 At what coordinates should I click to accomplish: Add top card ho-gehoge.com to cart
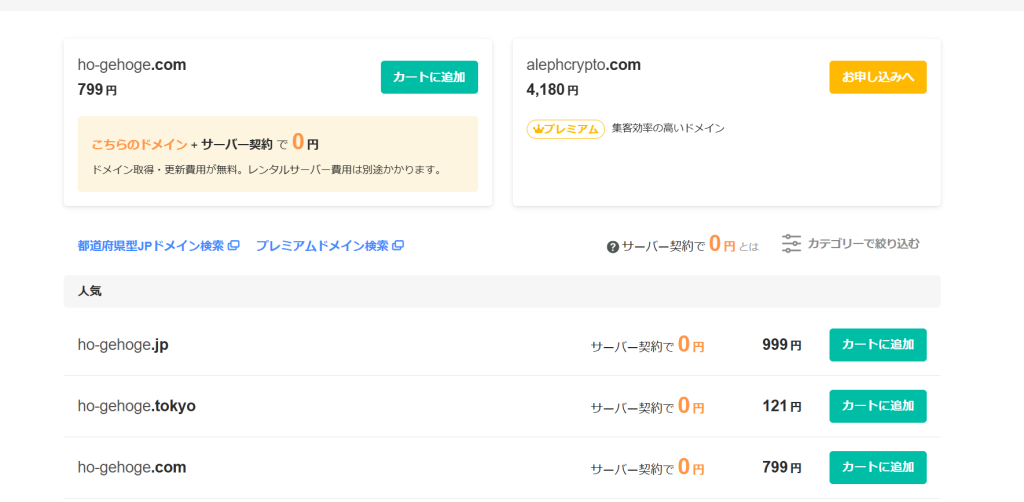pos(429,77)
